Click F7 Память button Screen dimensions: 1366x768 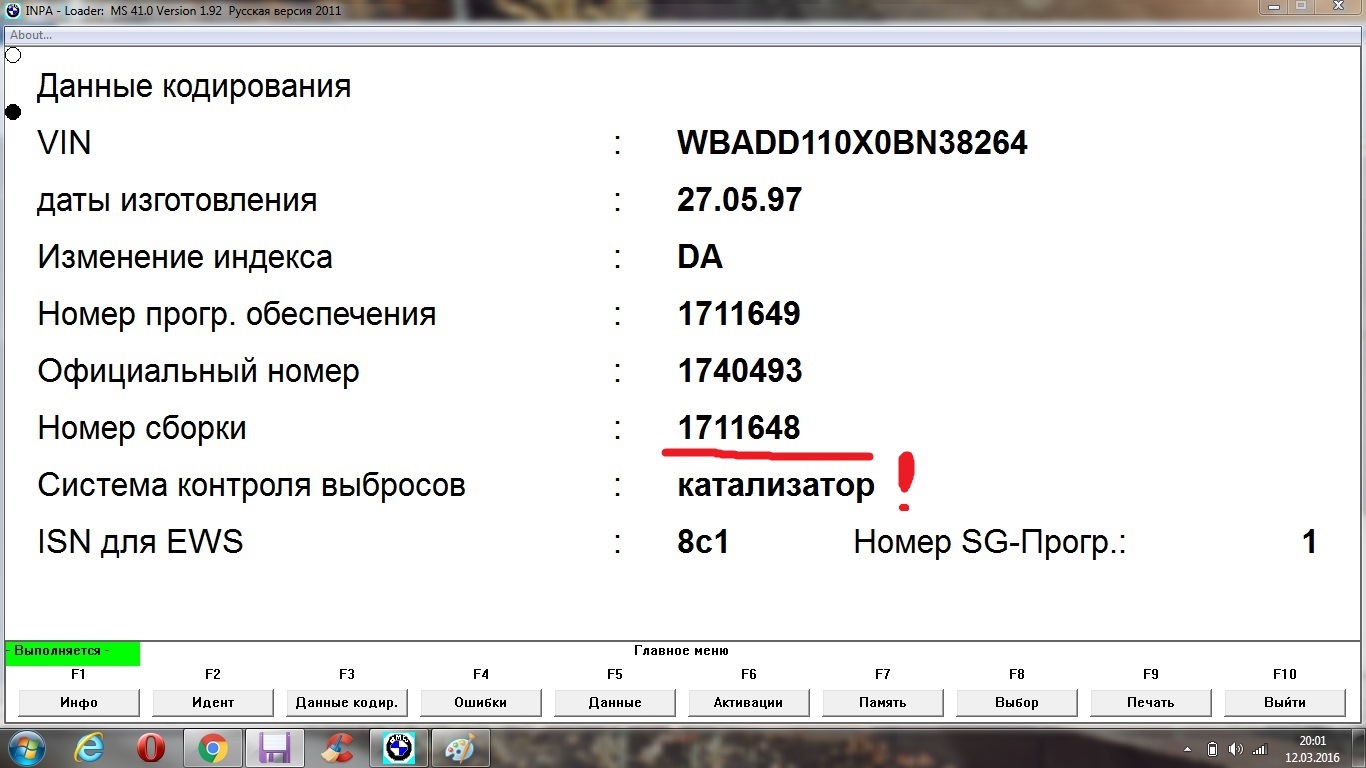pos(883,702)
